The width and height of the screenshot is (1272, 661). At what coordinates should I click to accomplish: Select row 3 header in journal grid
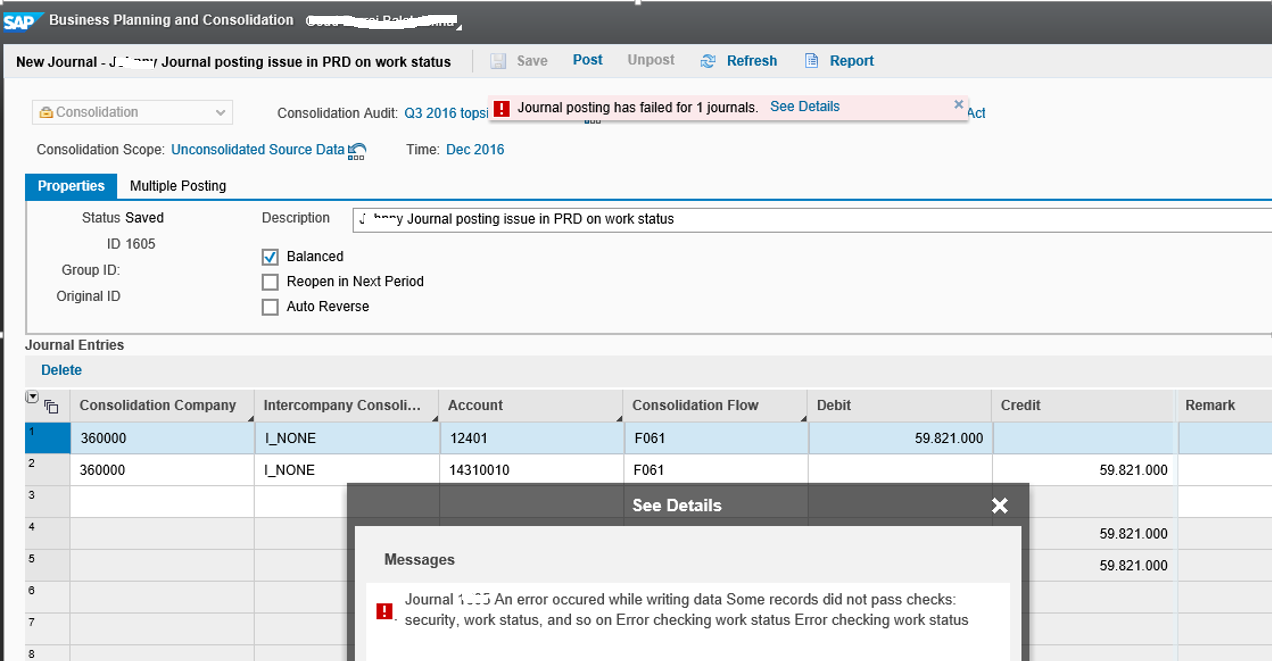(x=47, y=502)
